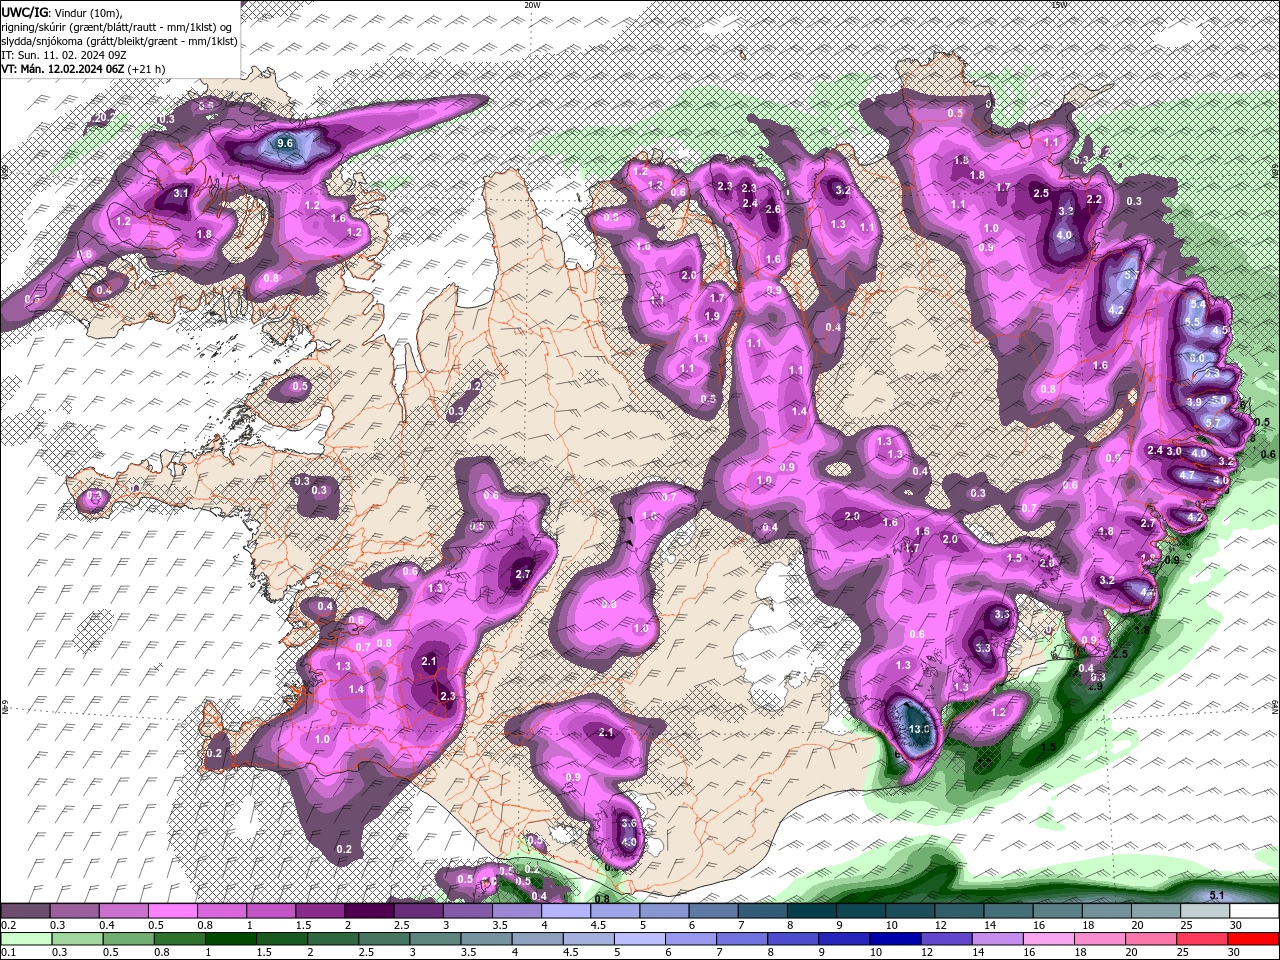Click the lavender swatch labeled 4, upper legend row
The height and width of the screenshot is (960, 1280).
pos(566,911)
